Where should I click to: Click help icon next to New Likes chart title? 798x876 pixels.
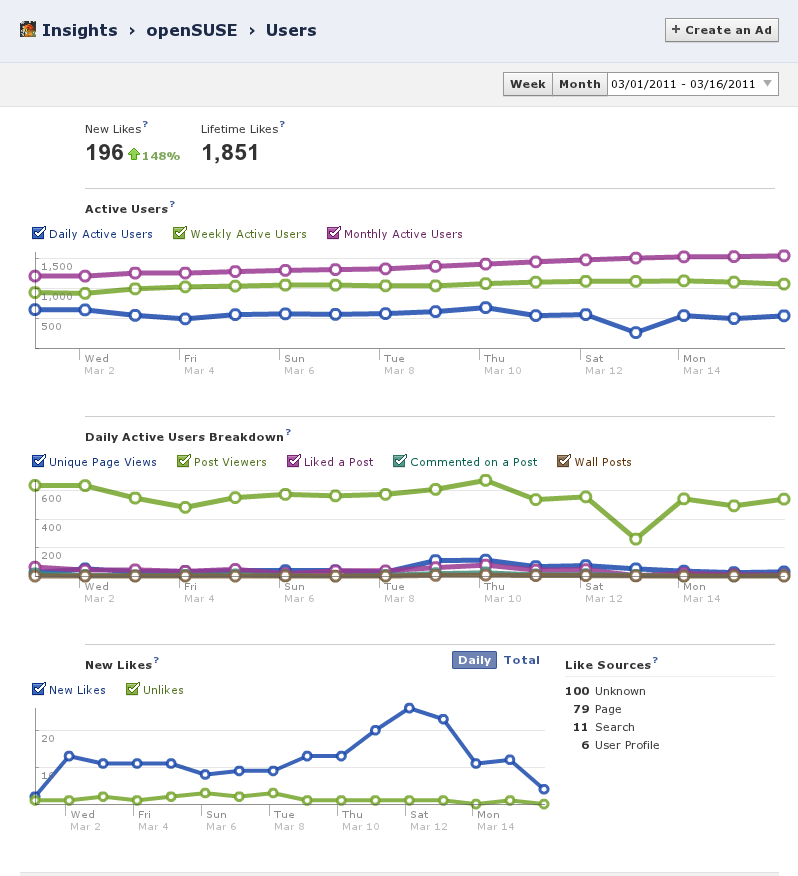pyautogui.click(x=156, y=661)
